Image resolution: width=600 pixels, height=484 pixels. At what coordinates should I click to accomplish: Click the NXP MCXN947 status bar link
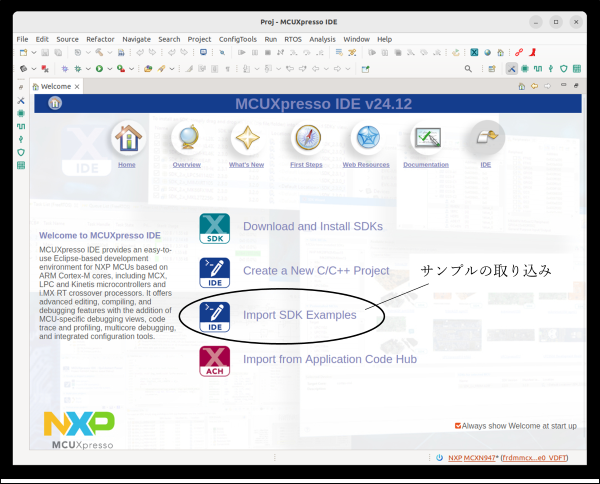(473, 457)
